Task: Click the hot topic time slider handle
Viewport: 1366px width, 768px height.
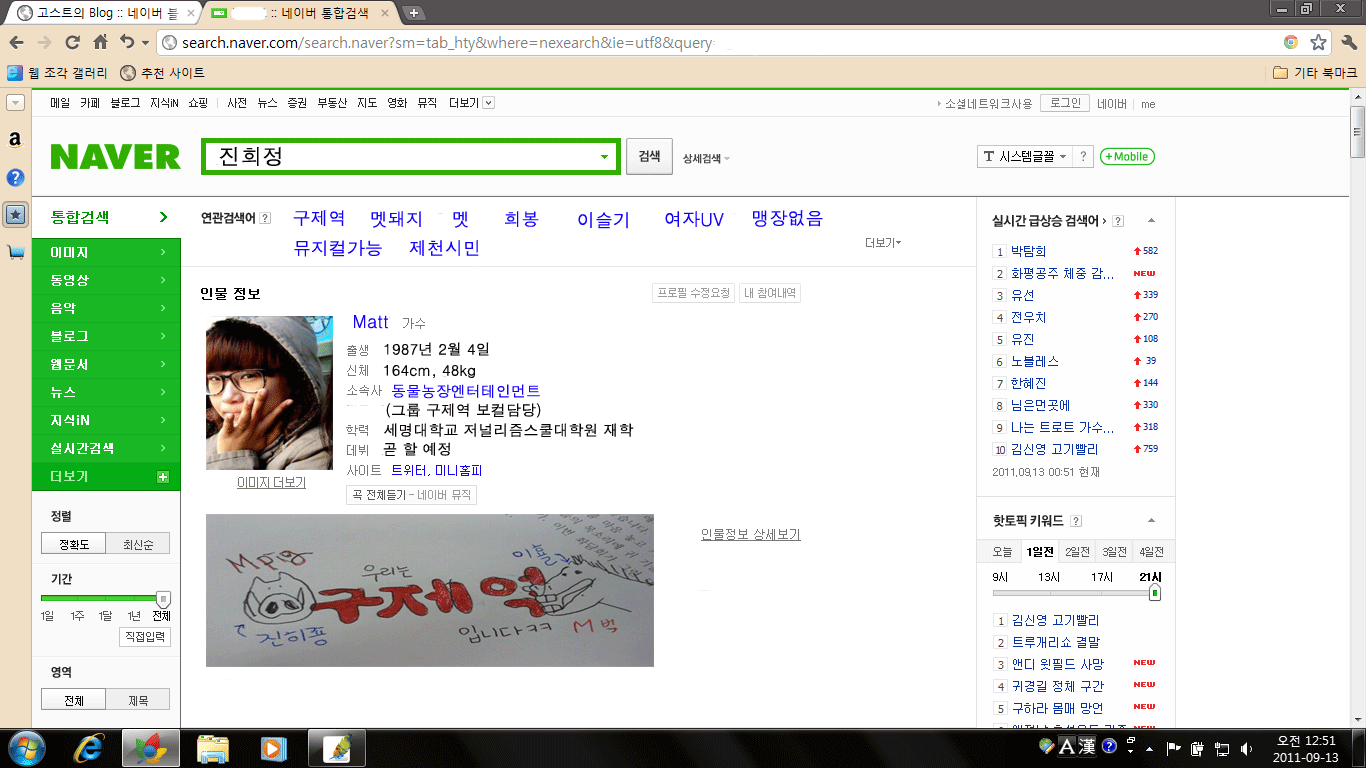Action: point(1155,593)
